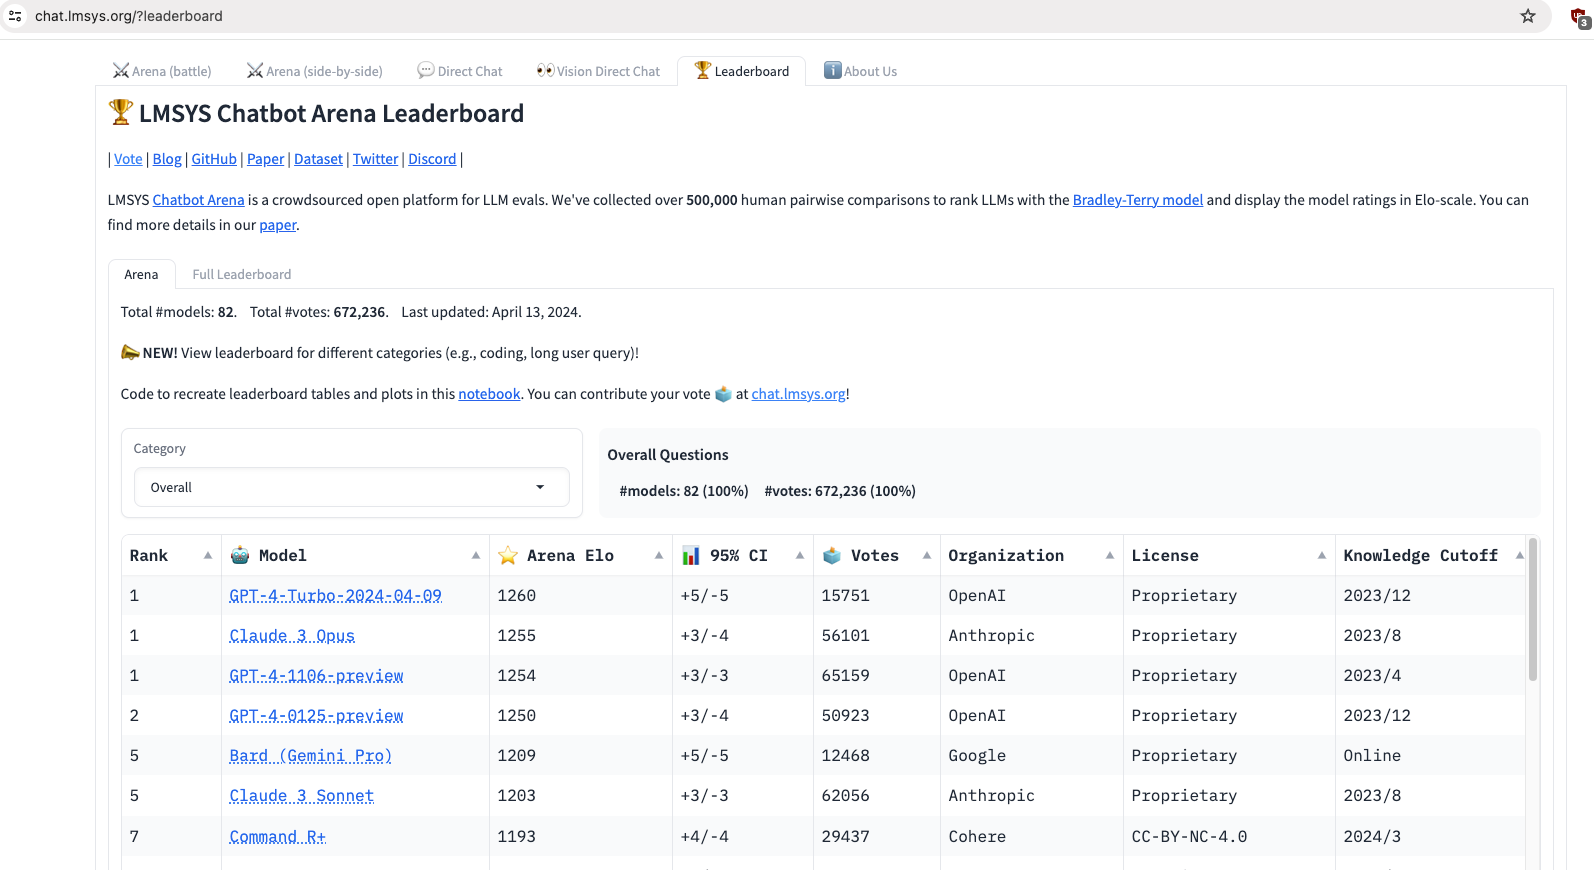Open the red shield extension icon

1580,17
